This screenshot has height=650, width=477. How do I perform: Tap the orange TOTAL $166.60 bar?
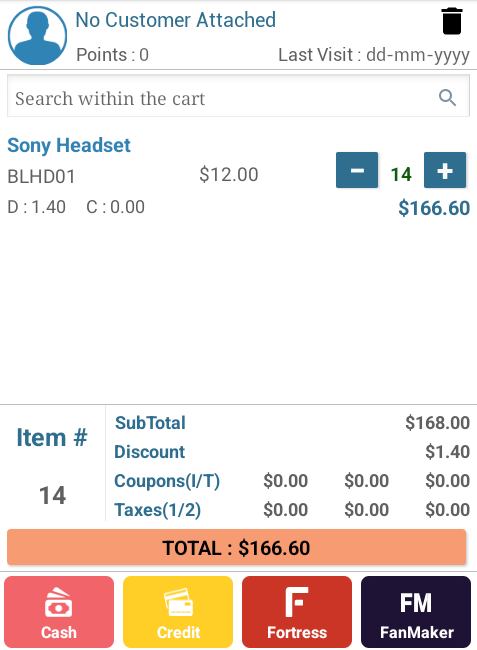[237, 547]
